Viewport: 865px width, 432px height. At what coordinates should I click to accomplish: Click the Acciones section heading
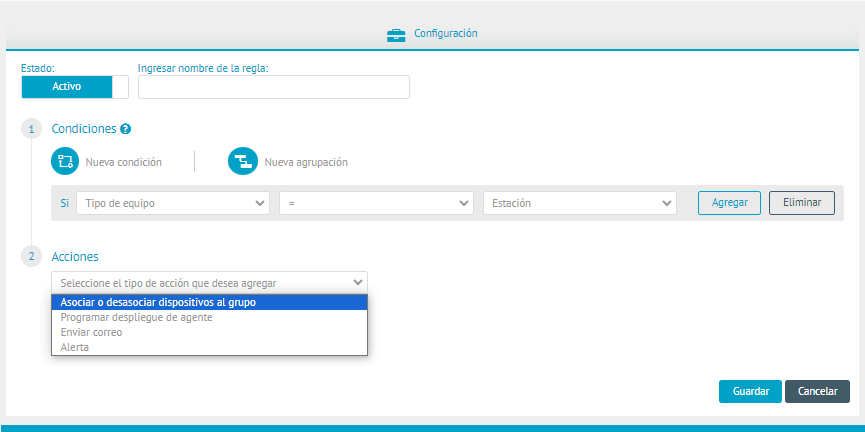(x=75, y=257)
